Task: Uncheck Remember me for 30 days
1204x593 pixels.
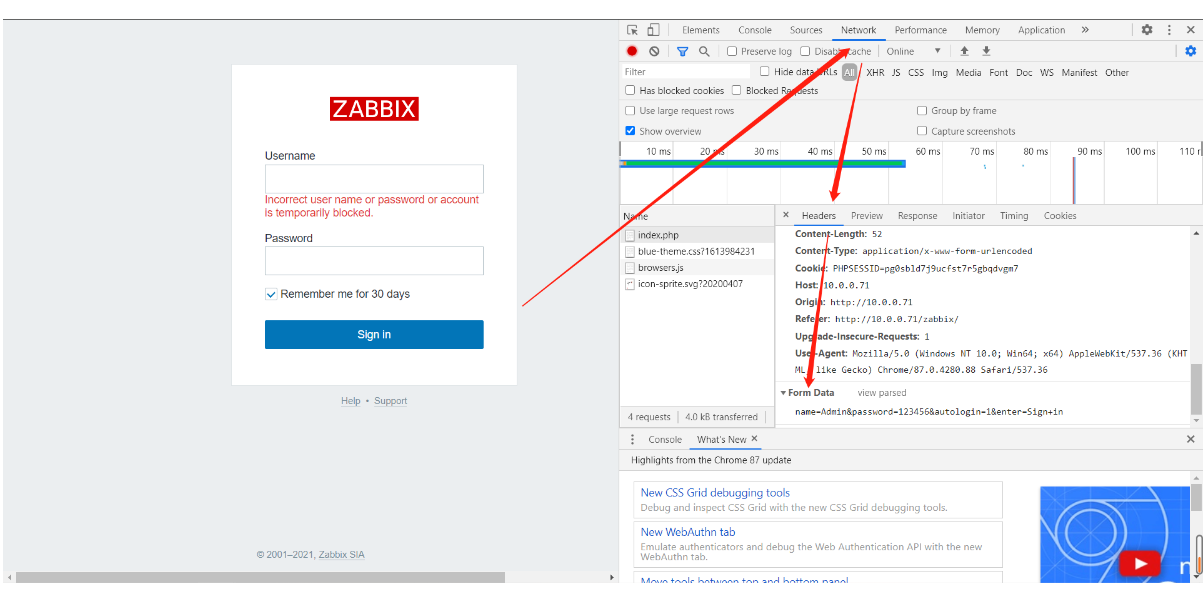Action: [x=271, y=294]
